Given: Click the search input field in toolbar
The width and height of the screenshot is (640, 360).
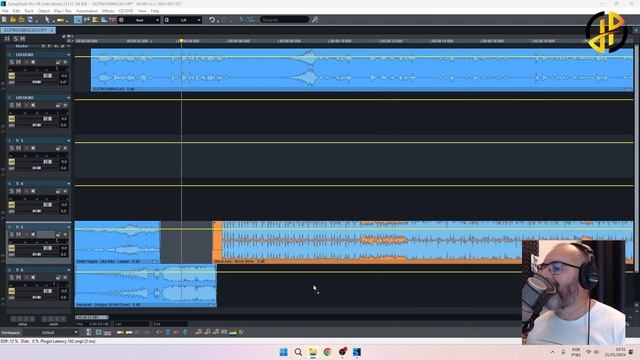Looking at the screenshot, I should click(284, 20).
